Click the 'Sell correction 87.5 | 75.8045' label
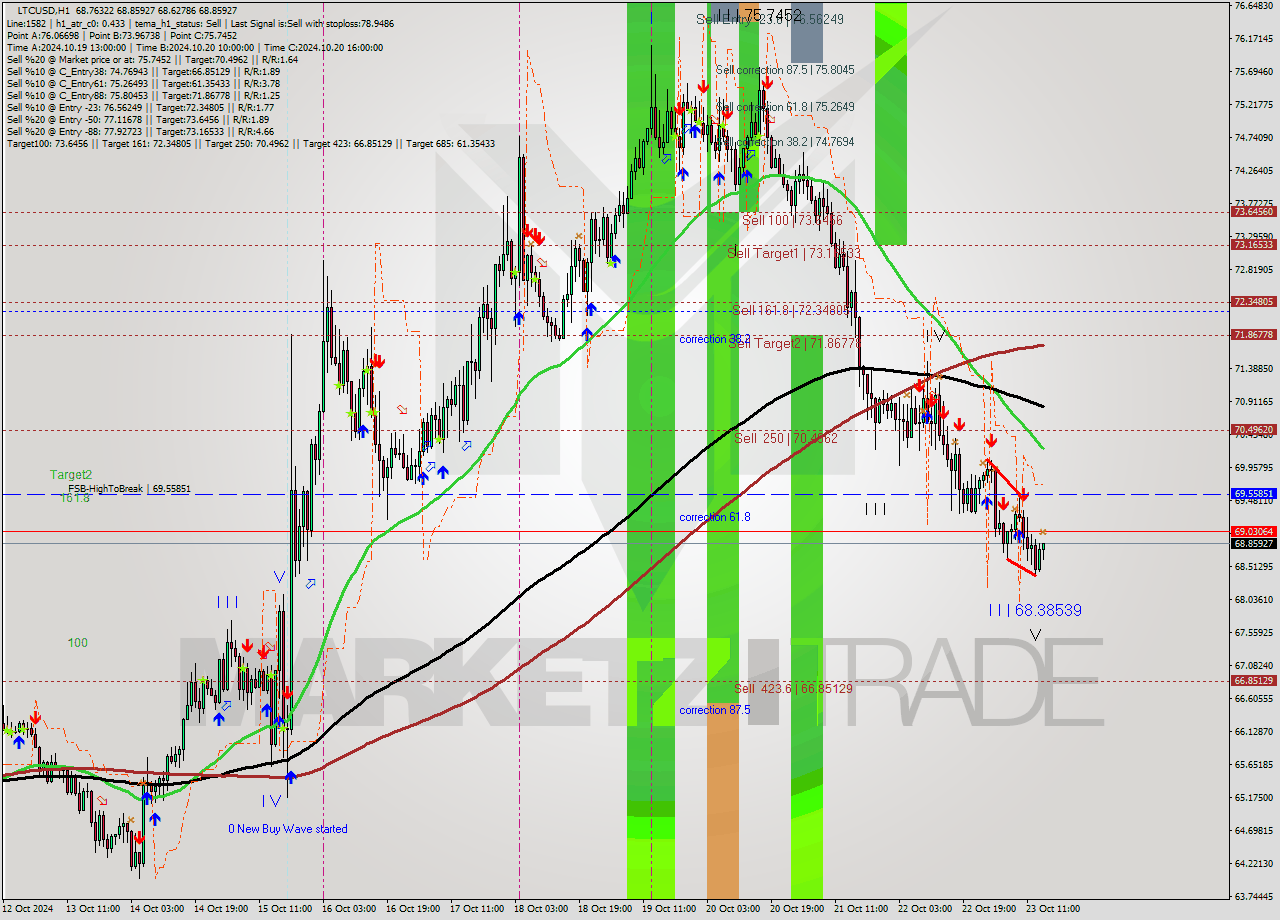This screenshot has width=1280, height=920. (x=785, y=70)
